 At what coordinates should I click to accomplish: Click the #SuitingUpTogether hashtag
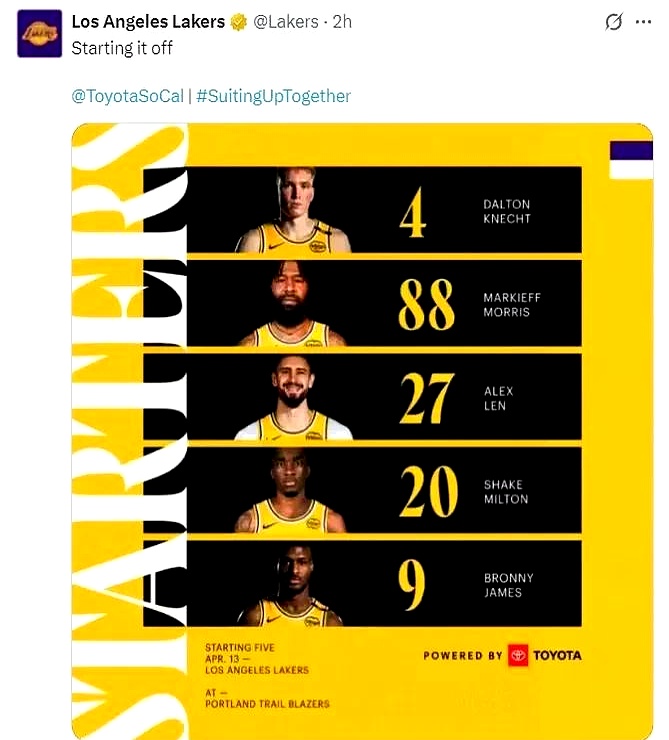[273, 97]
